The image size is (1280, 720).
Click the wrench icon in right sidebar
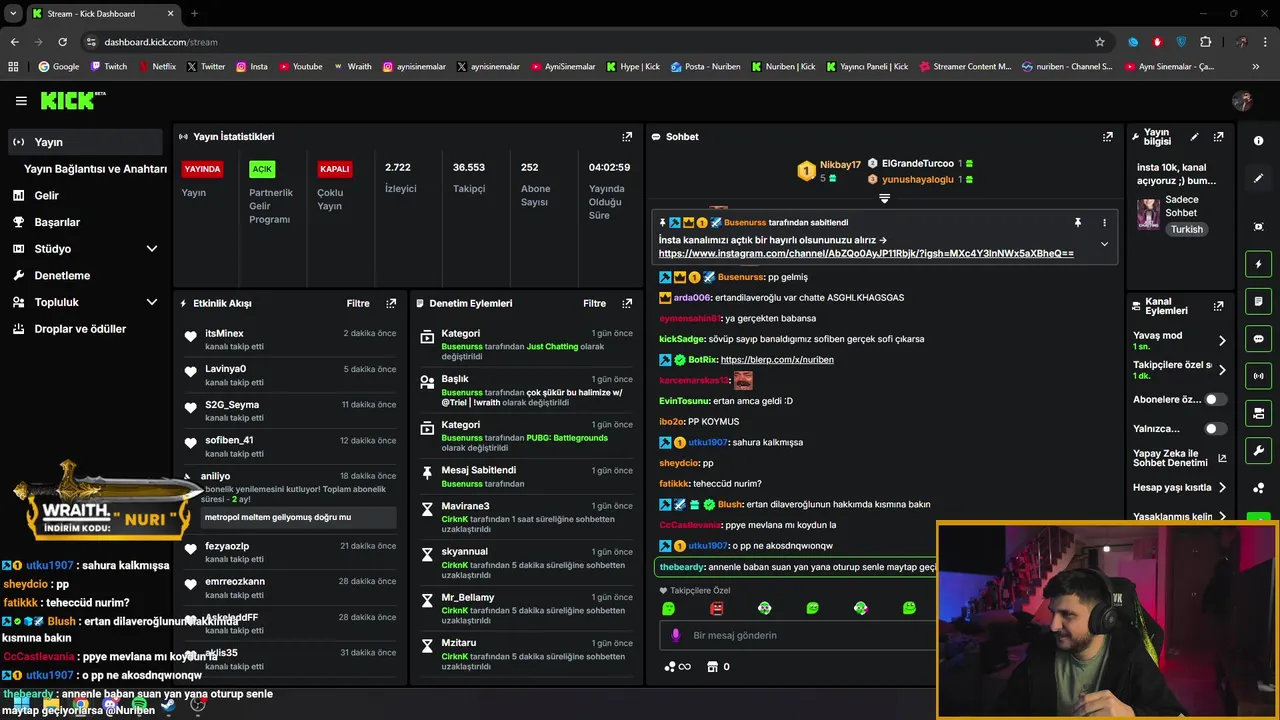point(1258,450)
